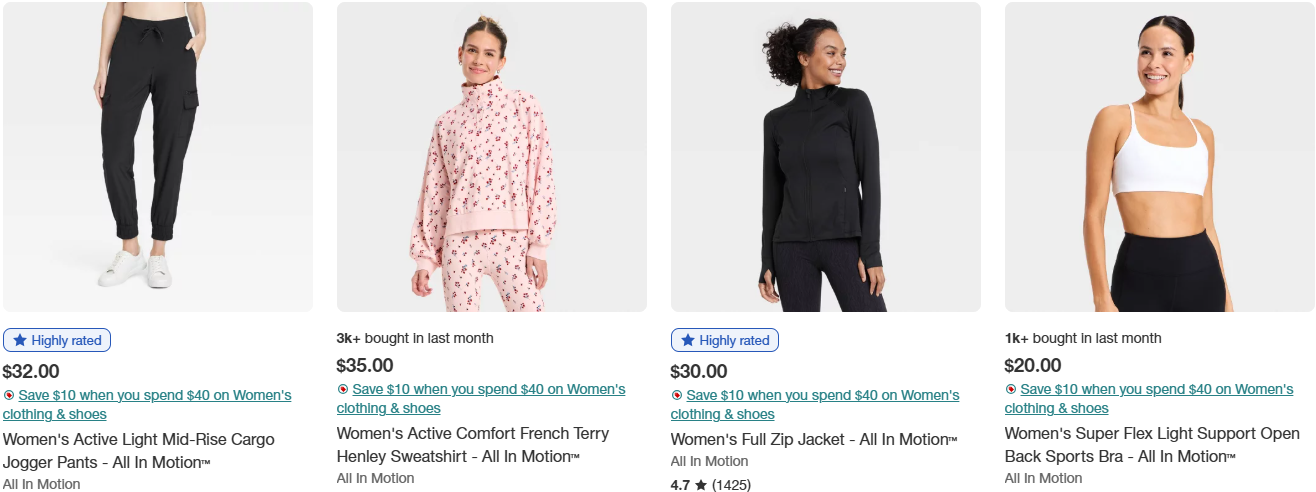The width and height of the screenshot is (1316, 492).
Task: Open the black cargo jogger pants product image
Action: point(158,157)
